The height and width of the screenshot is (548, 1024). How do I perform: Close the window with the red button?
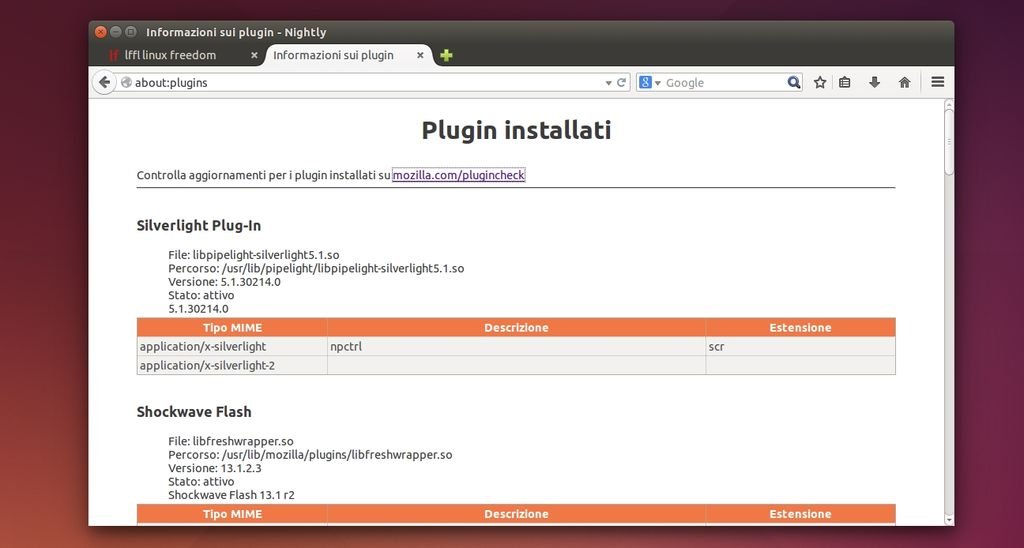click(101, 31)
